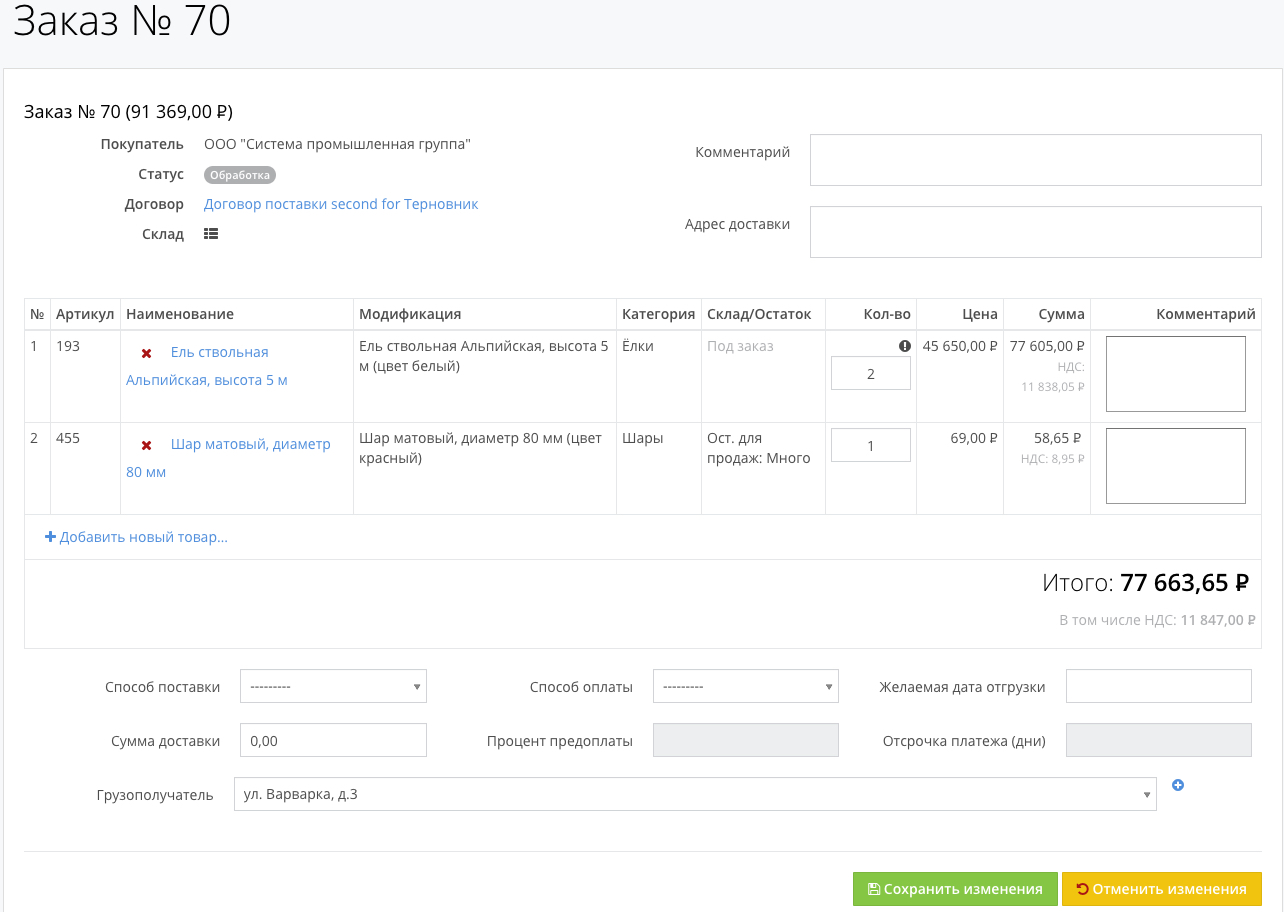Click the Сумма доставки input field
The height and width of the screenshot is (912, 1284).
(x=333, y=741)
